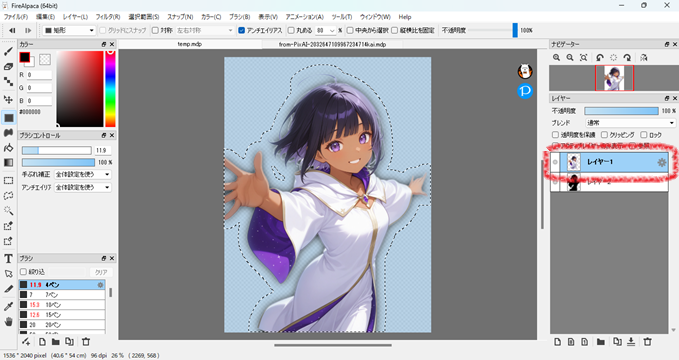The image size is (679, 360).
Task: Add a new brush in Brush panel
Action: (42, 342)
